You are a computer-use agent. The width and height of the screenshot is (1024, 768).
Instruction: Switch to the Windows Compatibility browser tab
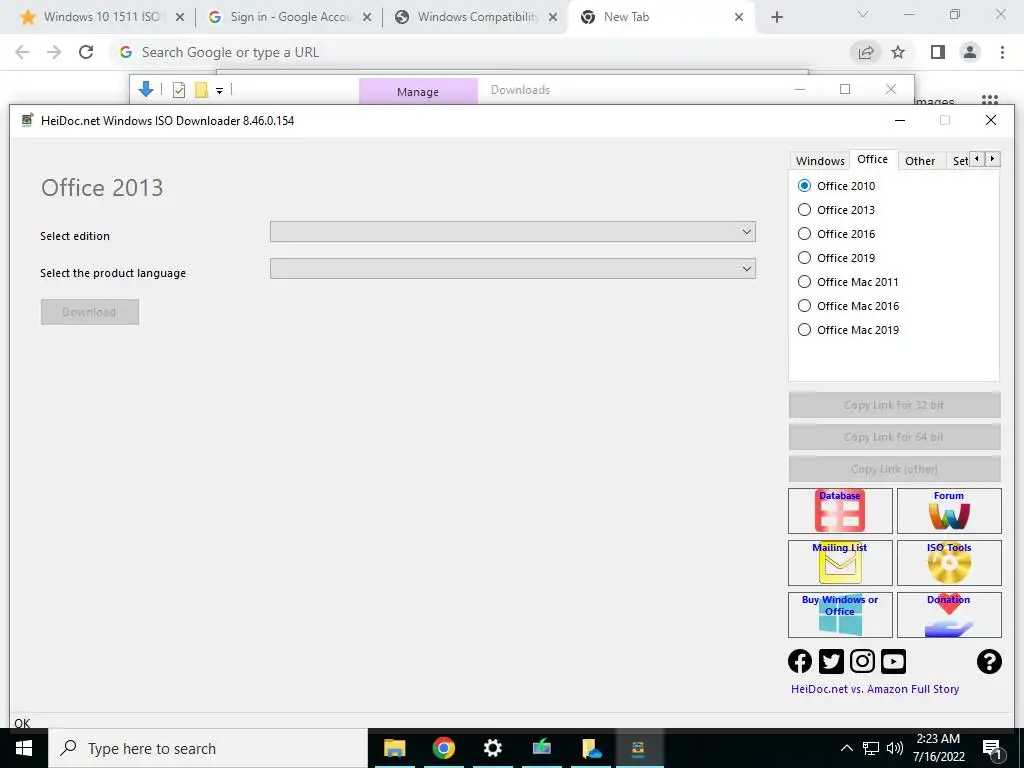pos(477,17)
